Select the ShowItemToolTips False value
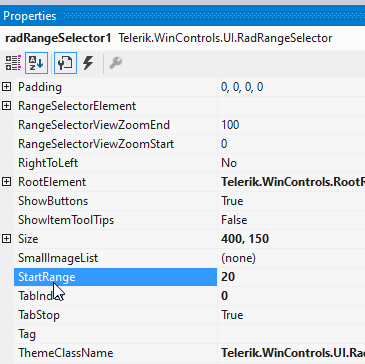 pos(291,220)
